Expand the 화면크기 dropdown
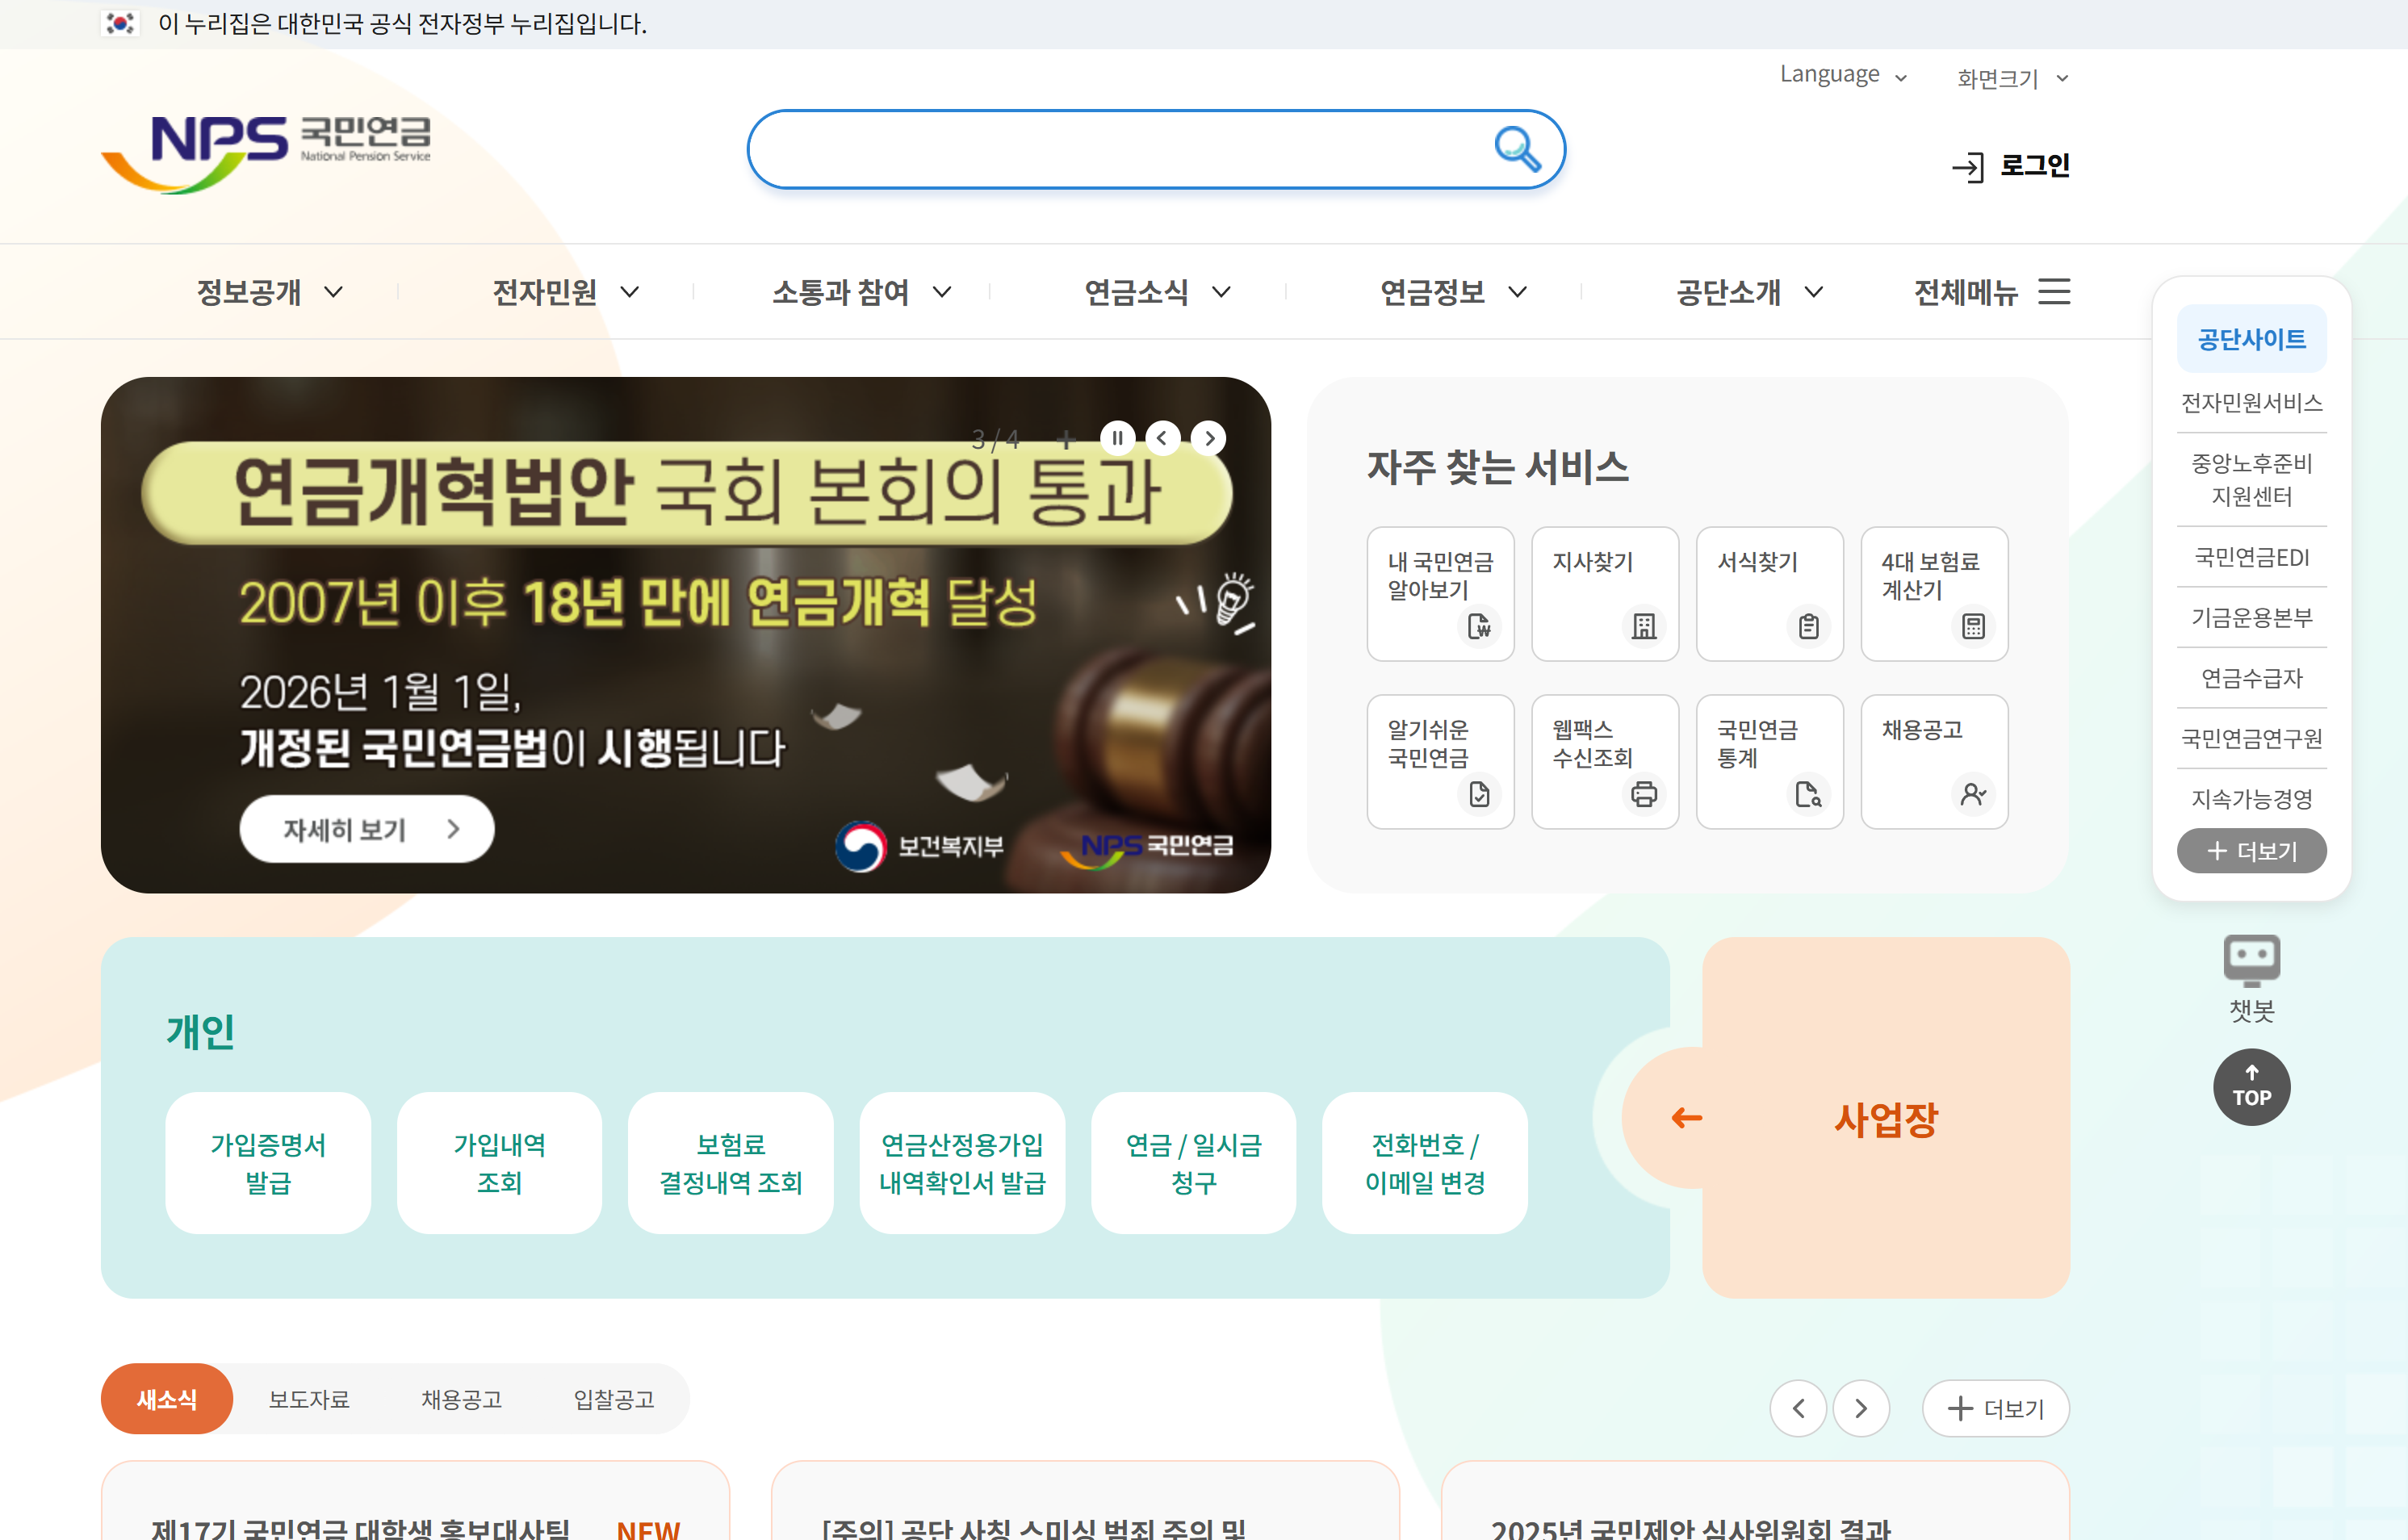Screen dimensions: 2408x1540 pyautogui.click(x=2012, y=78)
